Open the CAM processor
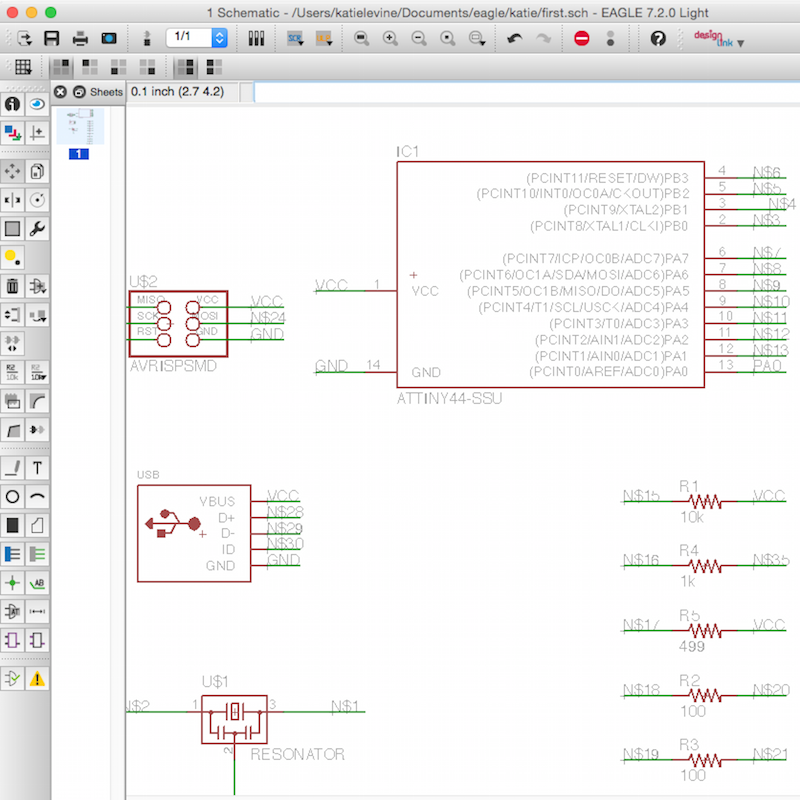The width and height of the screenshot is (800, 800). 109,38
